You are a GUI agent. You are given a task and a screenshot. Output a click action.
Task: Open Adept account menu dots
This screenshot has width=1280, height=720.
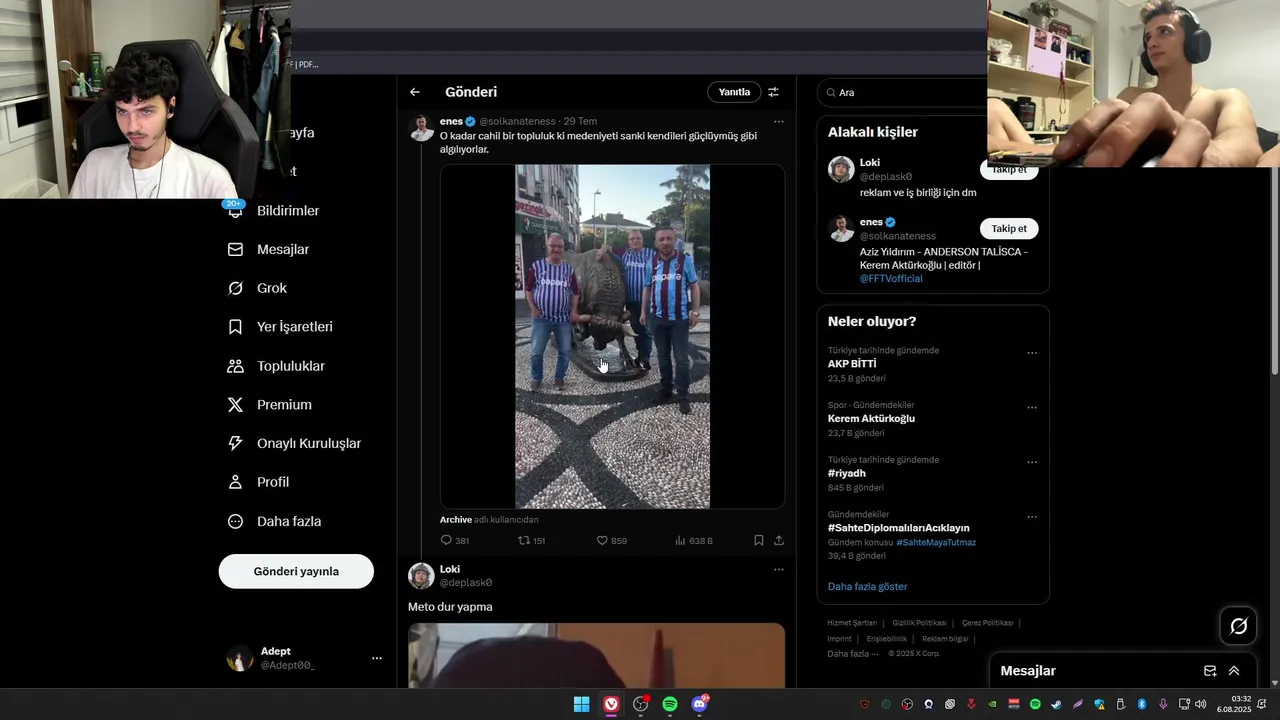(x=377, y=658)
